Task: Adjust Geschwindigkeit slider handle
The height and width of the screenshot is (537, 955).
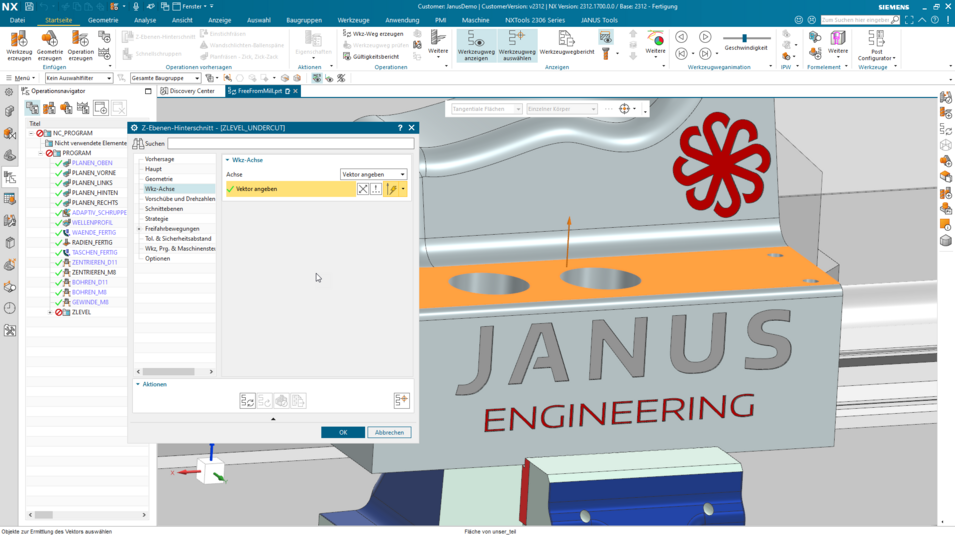Action: [x=744, y=38]
